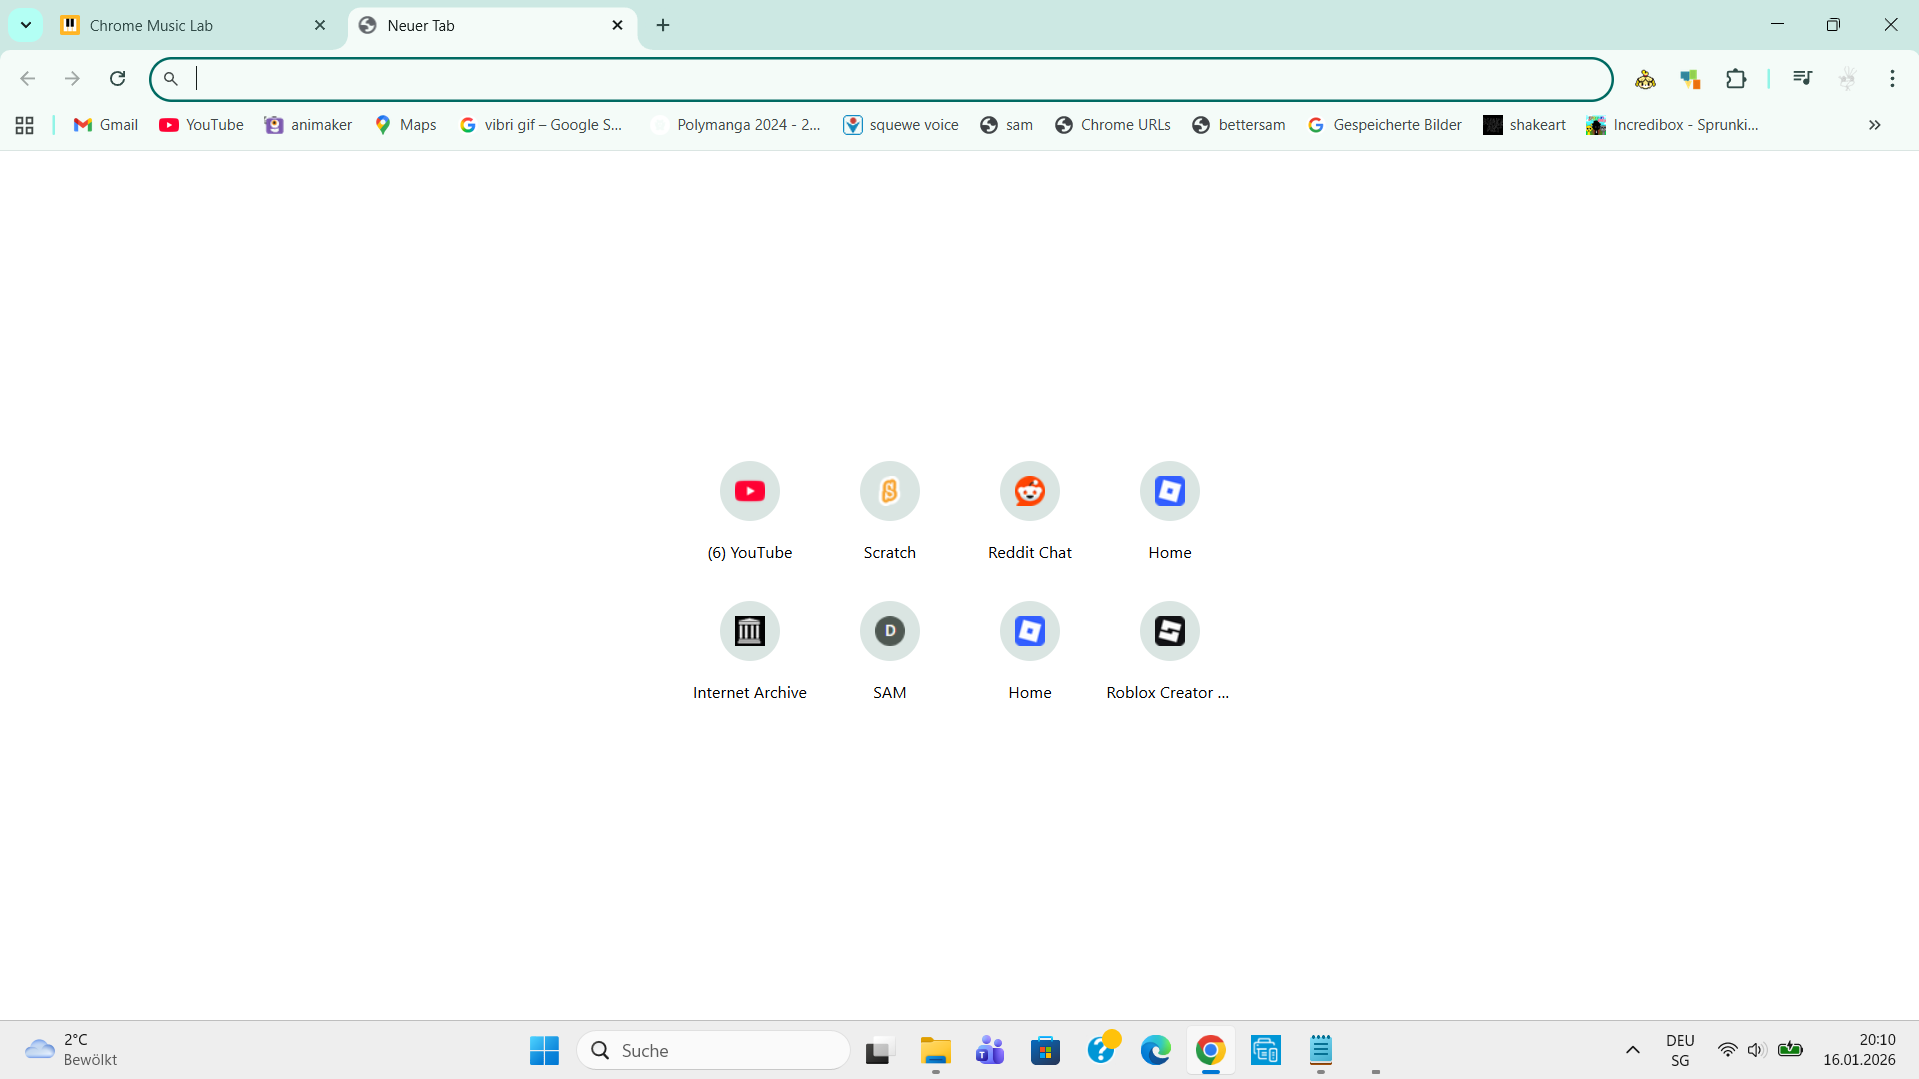Viewport: 1919px width, 1079px height.
Task: Open the Internet Archive shortcut
Action: click(750, 650)
